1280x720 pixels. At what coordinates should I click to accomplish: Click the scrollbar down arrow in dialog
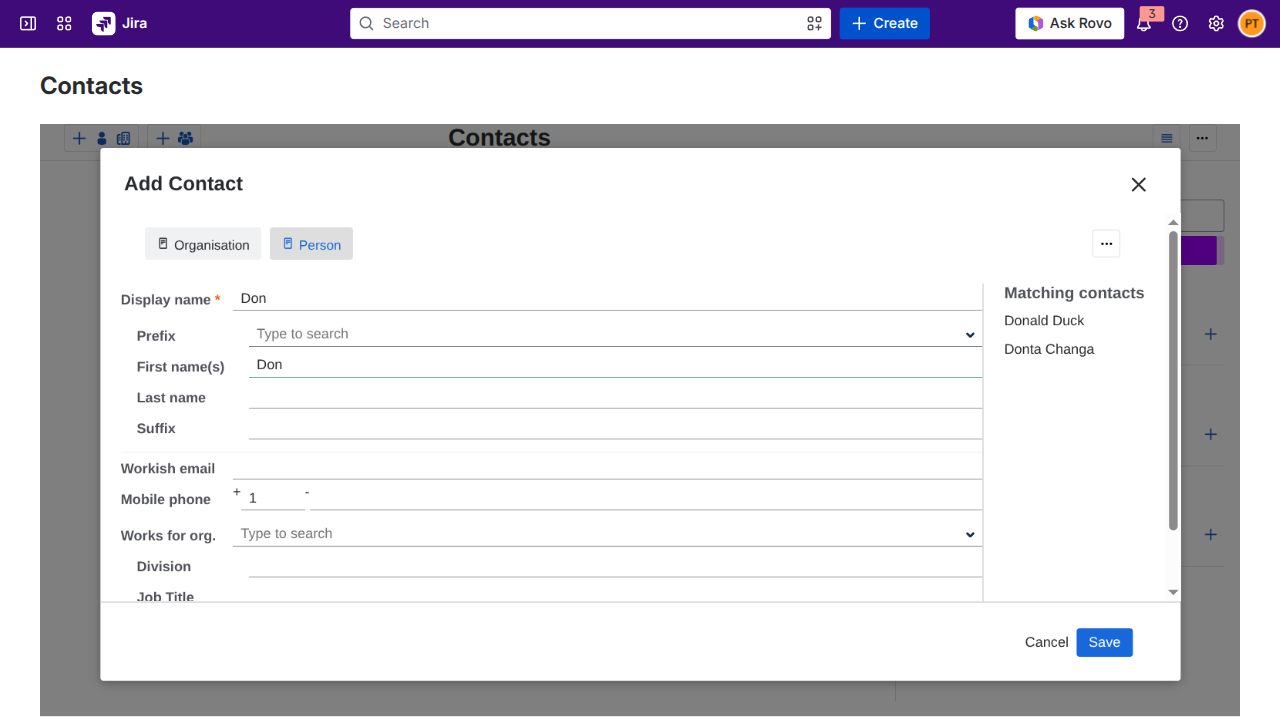[1173, 593]
